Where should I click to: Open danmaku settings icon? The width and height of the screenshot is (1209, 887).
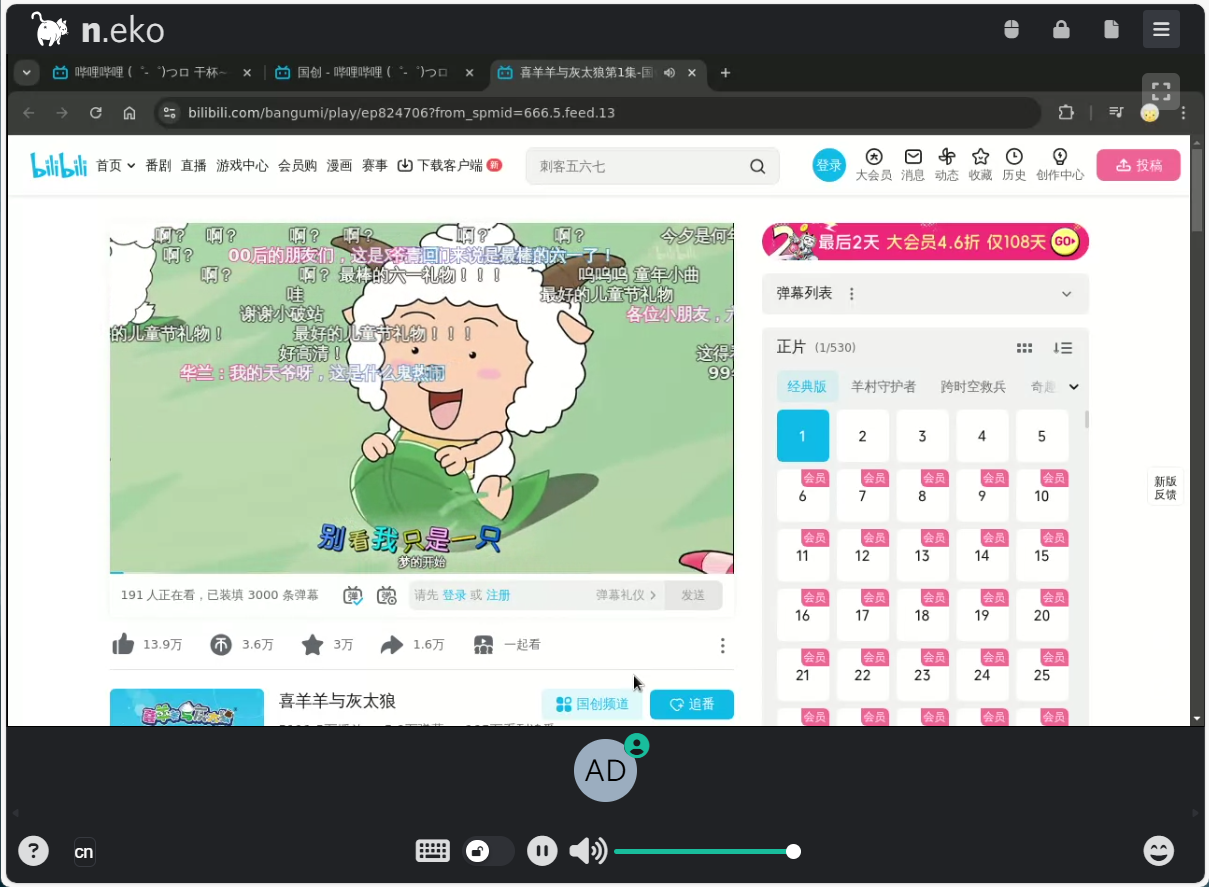click(x=387, y=595)
